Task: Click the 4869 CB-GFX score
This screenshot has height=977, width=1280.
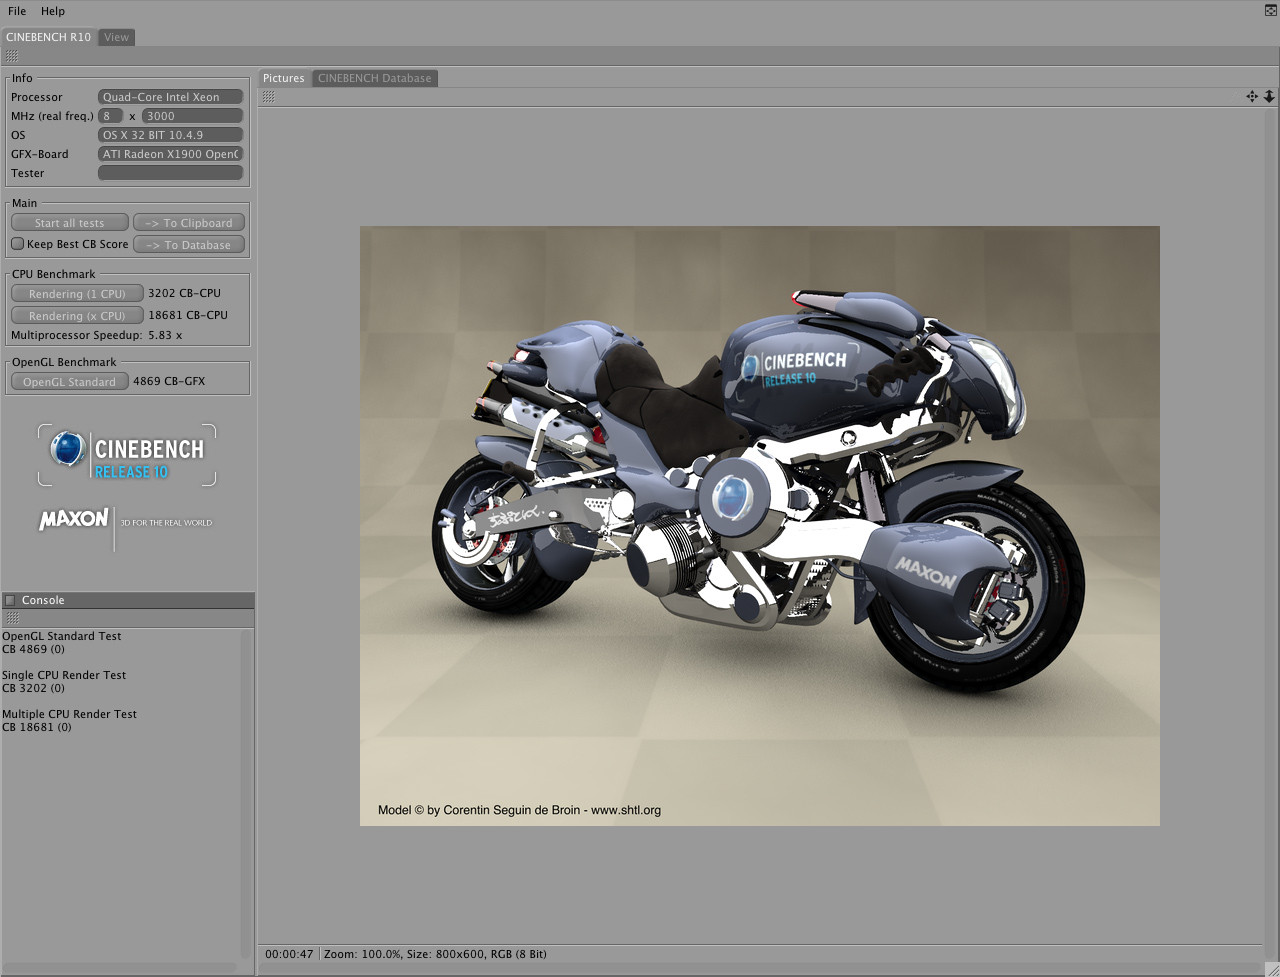Action: (x=169, y=381)
